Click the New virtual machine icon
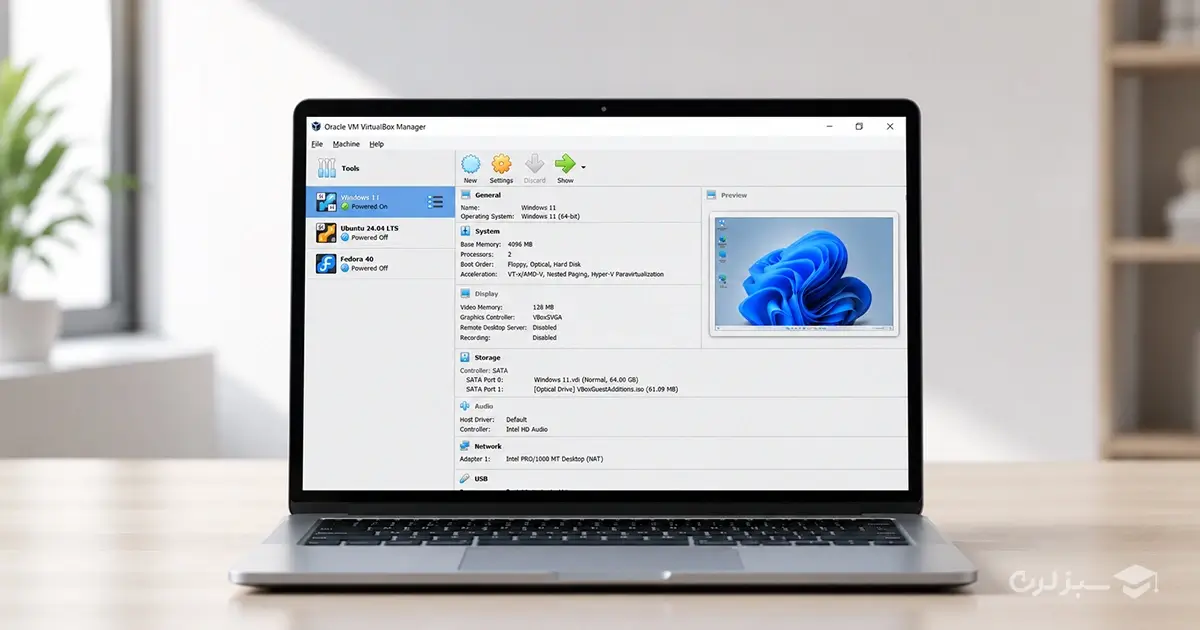Screen dimensions: 1200x630 470,164
